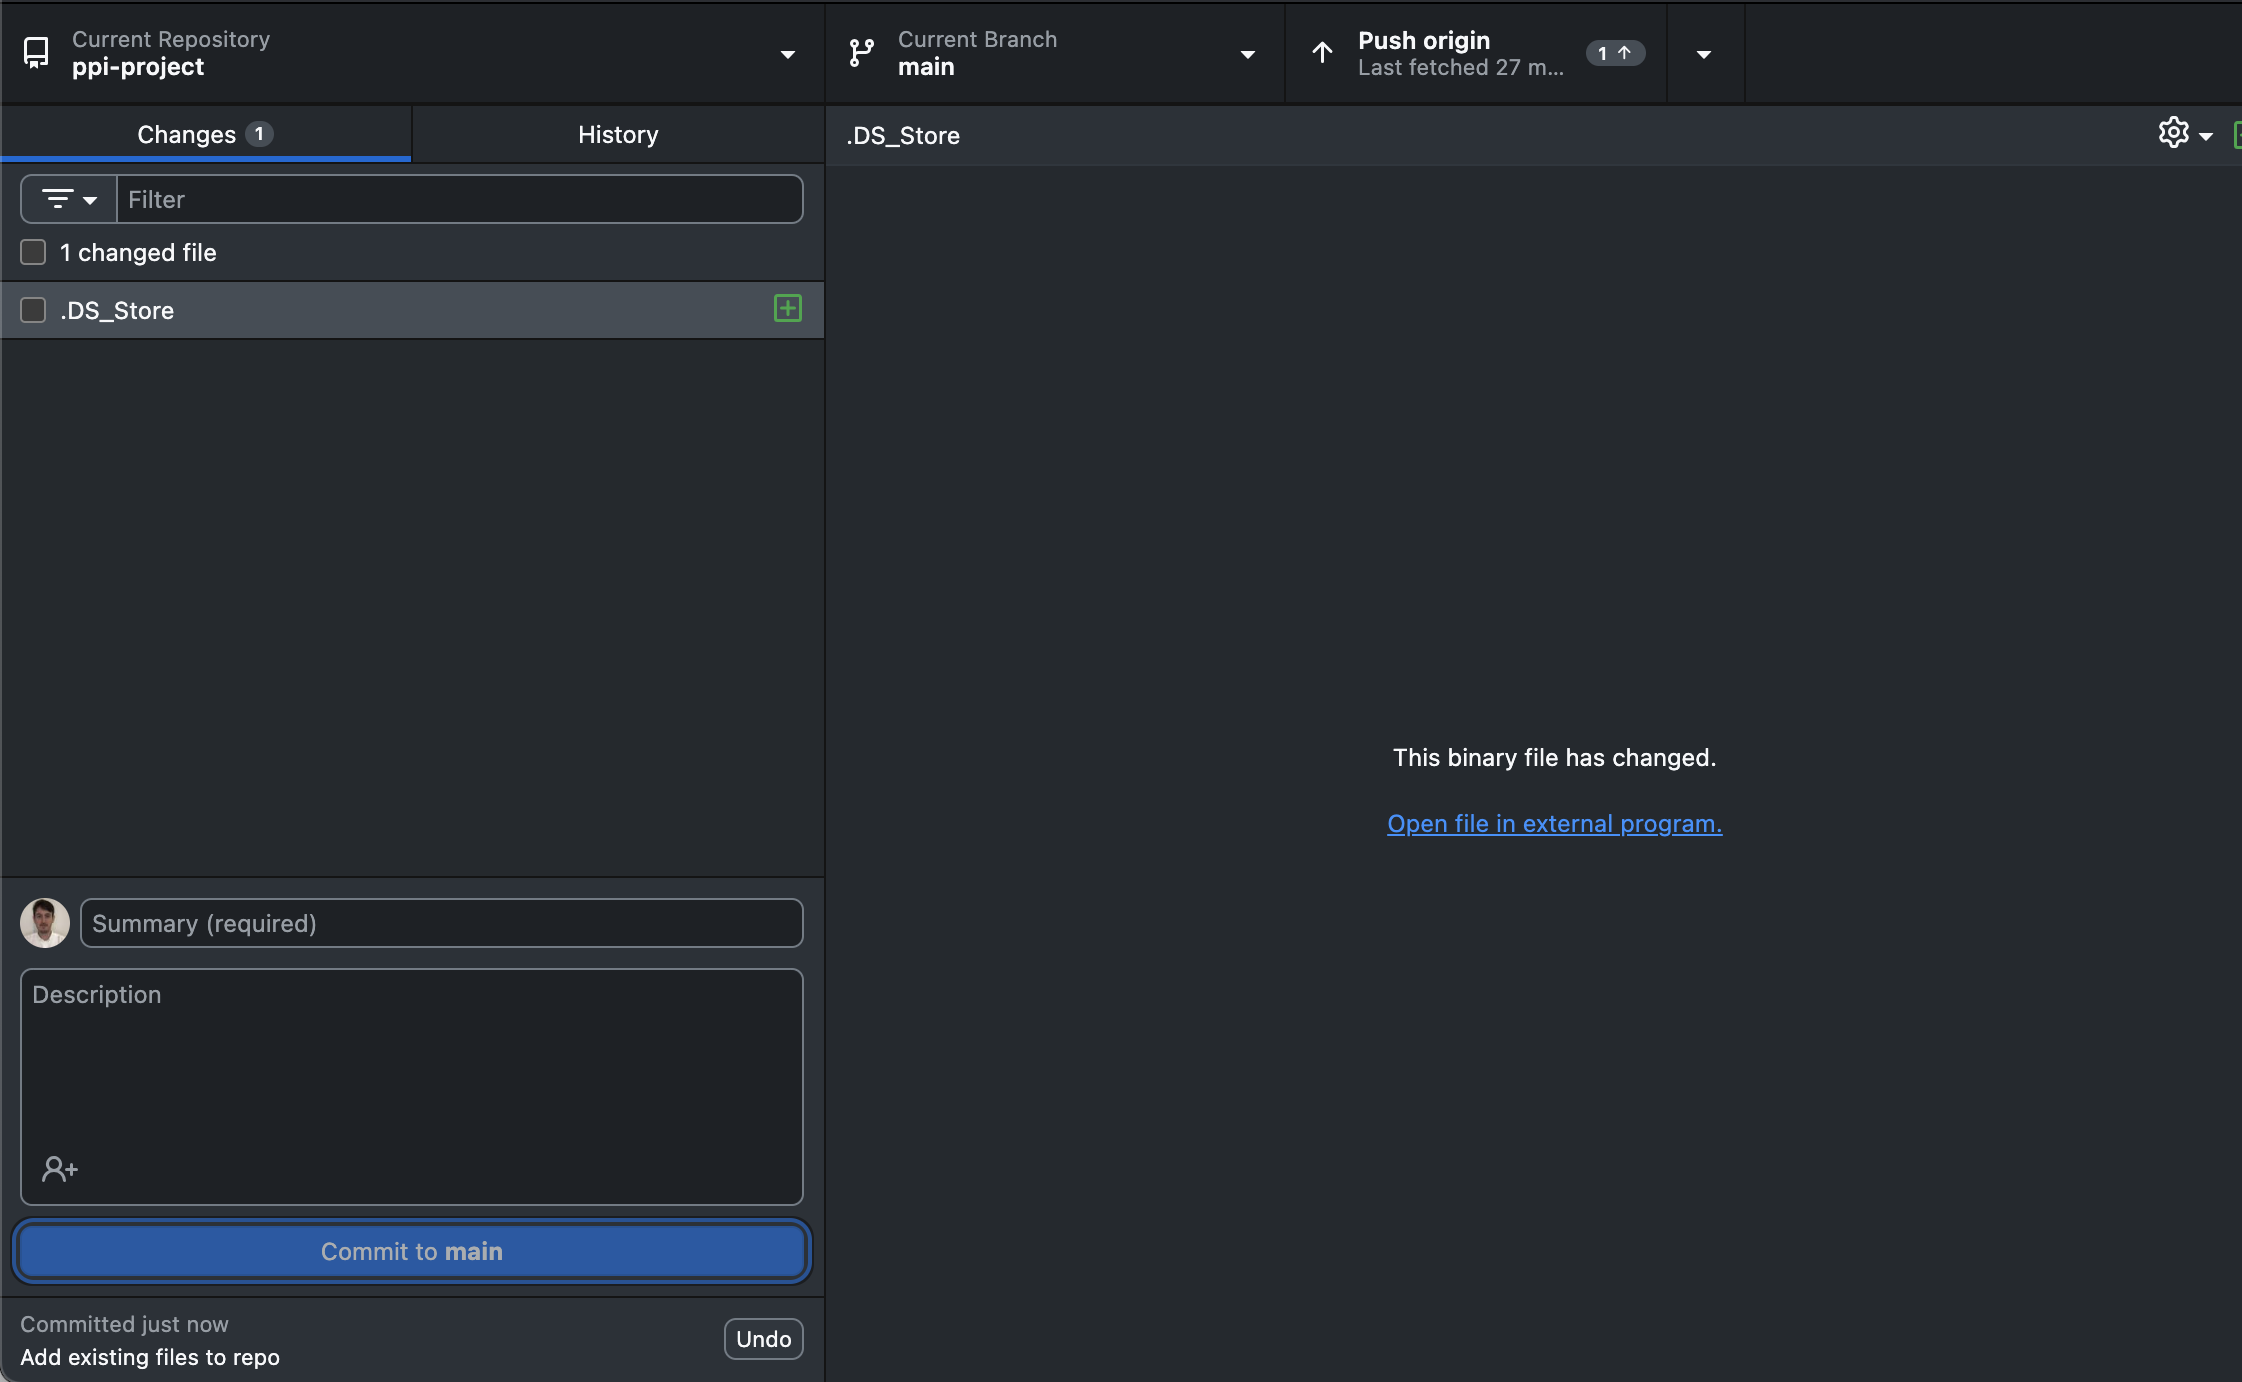Image resolution: width=2242 pixels, height=1382 pixels.
Task: Click the repository icon beside ppi-project
Action: tap(36, 53)
